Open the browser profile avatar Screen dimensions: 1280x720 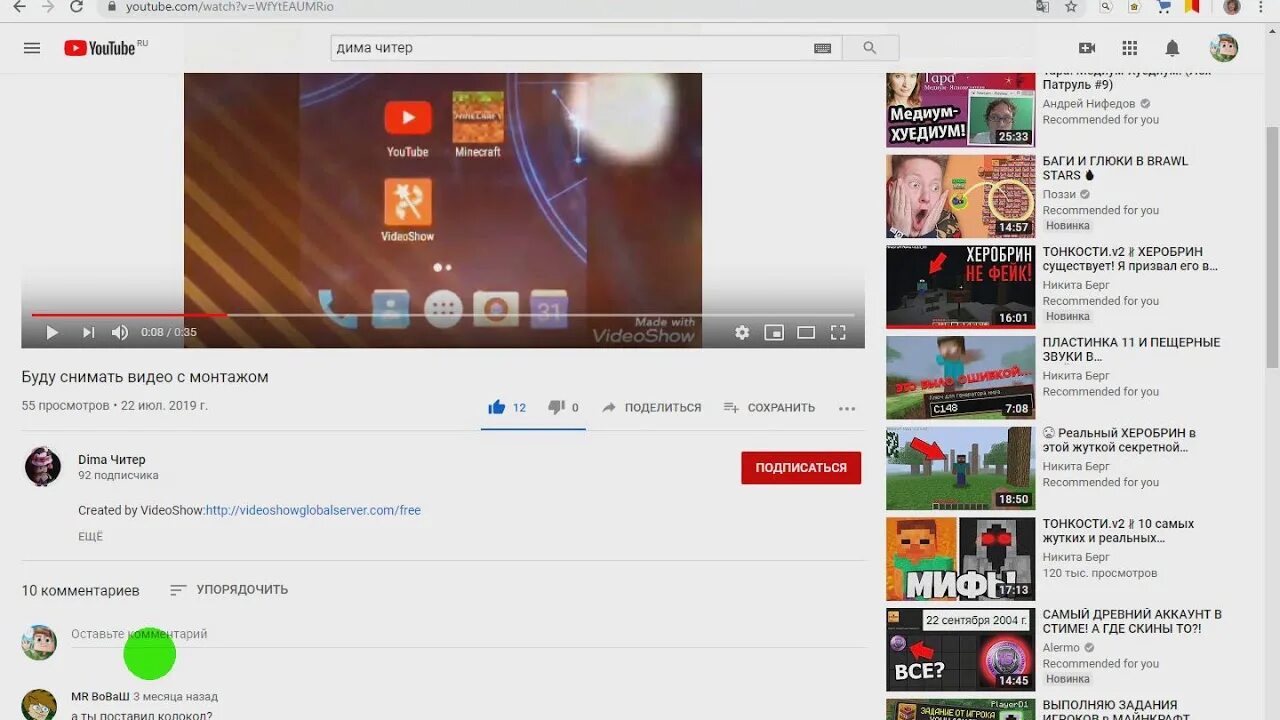pyautogui.click(x=1232, y=6)
